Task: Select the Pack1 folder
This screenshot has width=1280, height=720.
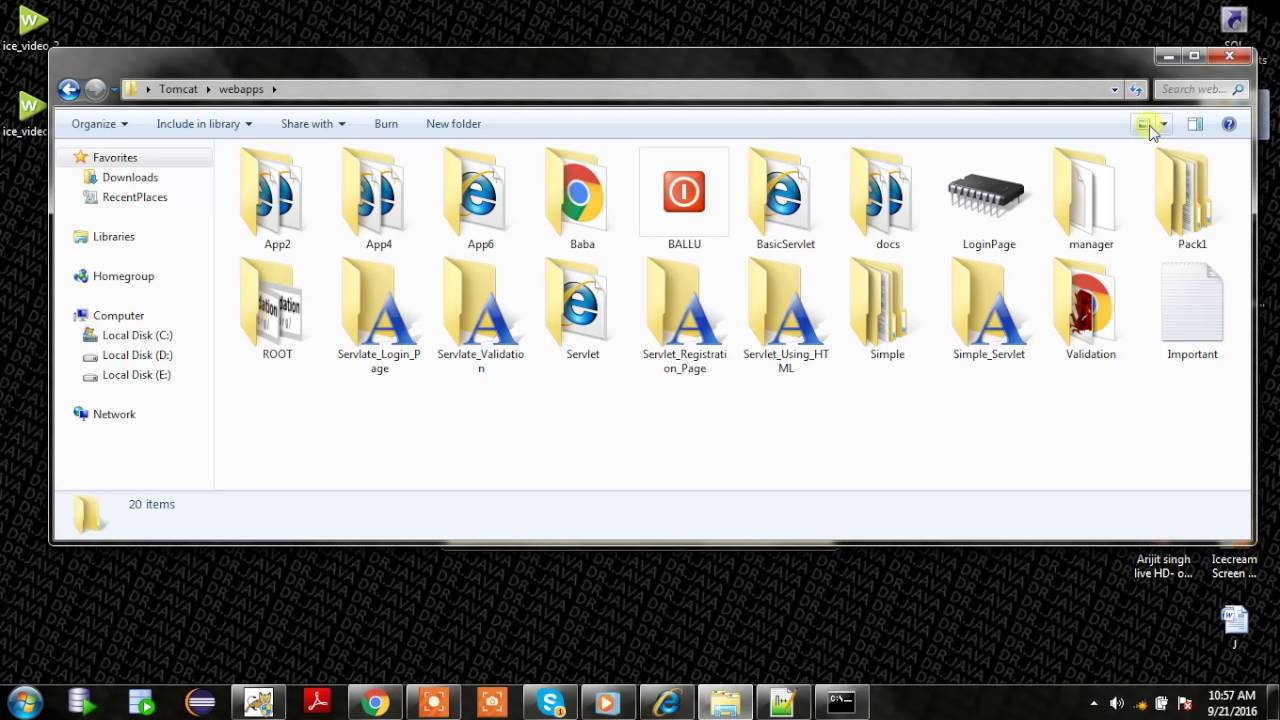Action: tap(1192, 199)
